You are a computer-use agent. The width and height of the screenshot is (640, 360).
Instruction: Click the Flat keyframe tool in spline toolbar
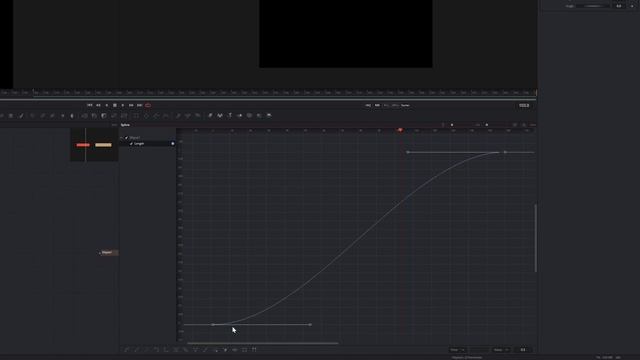click(136, 350)
